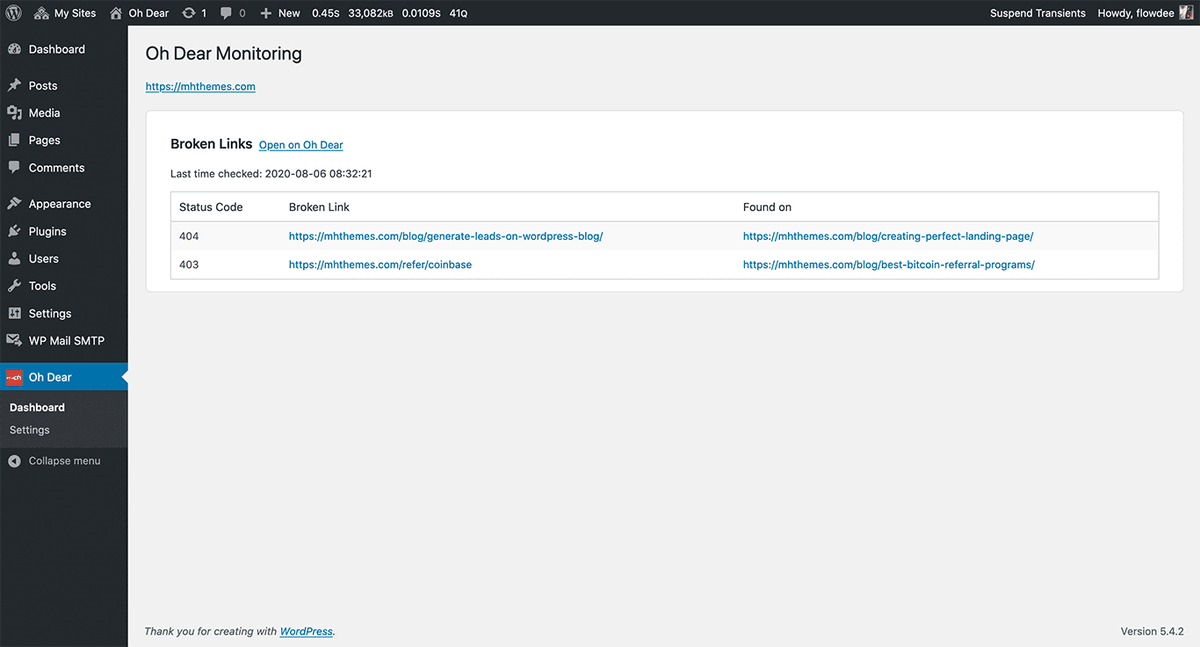This screenshot has height=647, width=1200.
Task: Click the 404 status code cell
Action: coord(189,237)
